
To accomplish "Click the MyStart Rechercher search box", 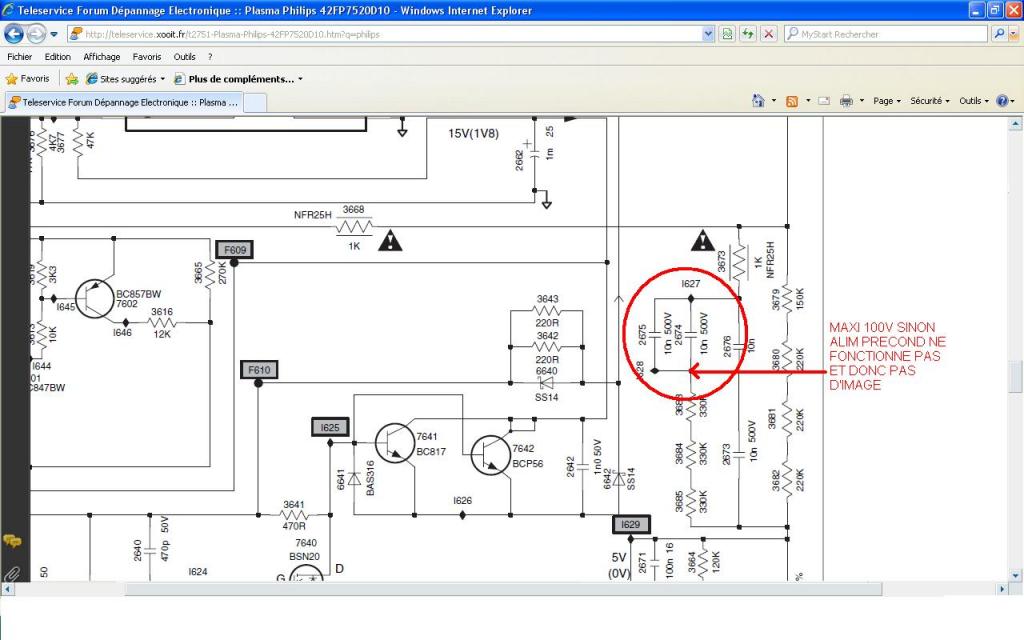I will click(886, 34).
